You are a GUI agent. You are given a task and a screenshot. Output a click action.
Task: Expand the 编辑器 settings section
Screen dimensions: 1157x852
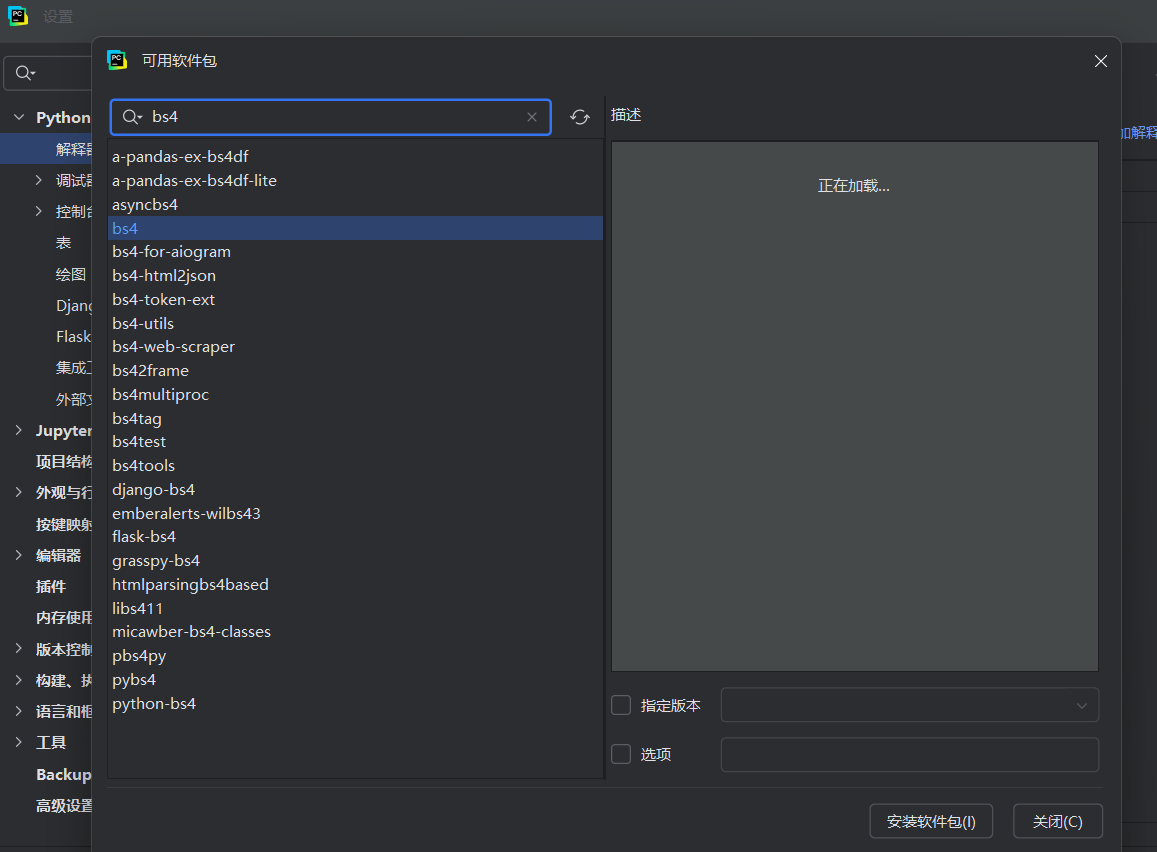click(x=19, y=555)
